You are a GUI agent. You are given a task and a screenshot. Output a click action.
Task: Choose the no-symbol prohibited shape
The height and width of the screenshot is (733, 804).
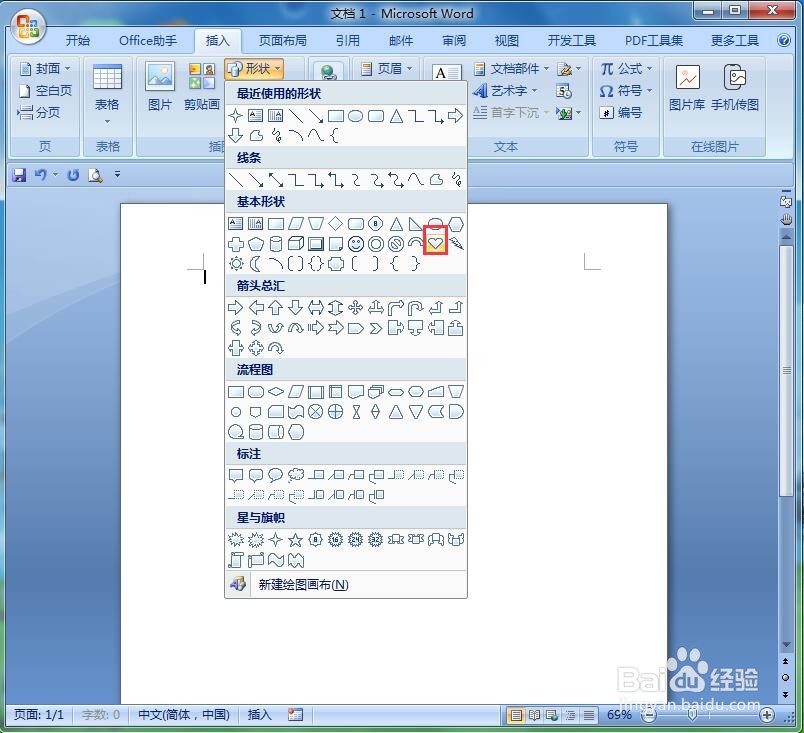395,244
